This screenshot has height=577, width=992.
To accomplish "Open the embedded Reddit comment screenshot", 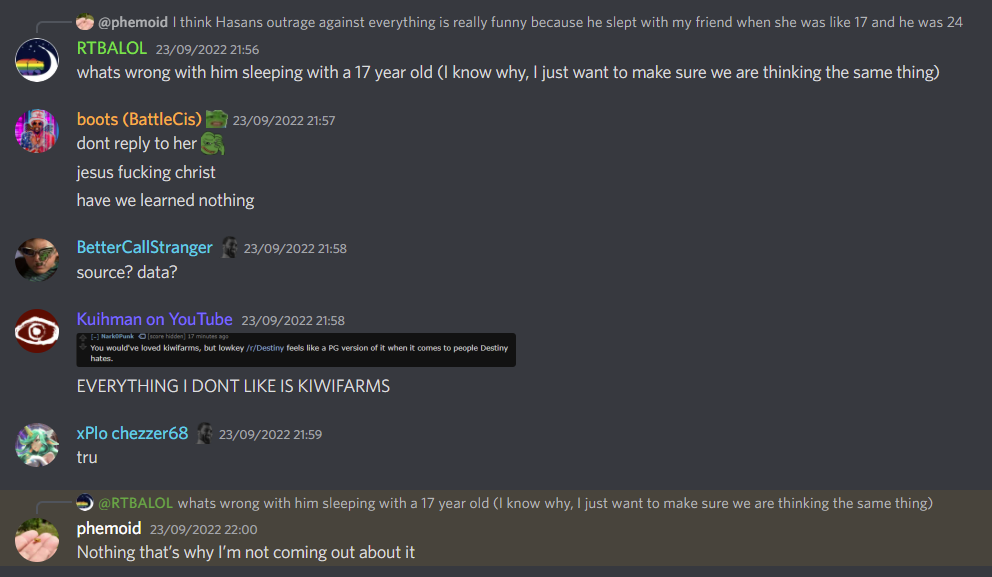I will coord(296,350).
